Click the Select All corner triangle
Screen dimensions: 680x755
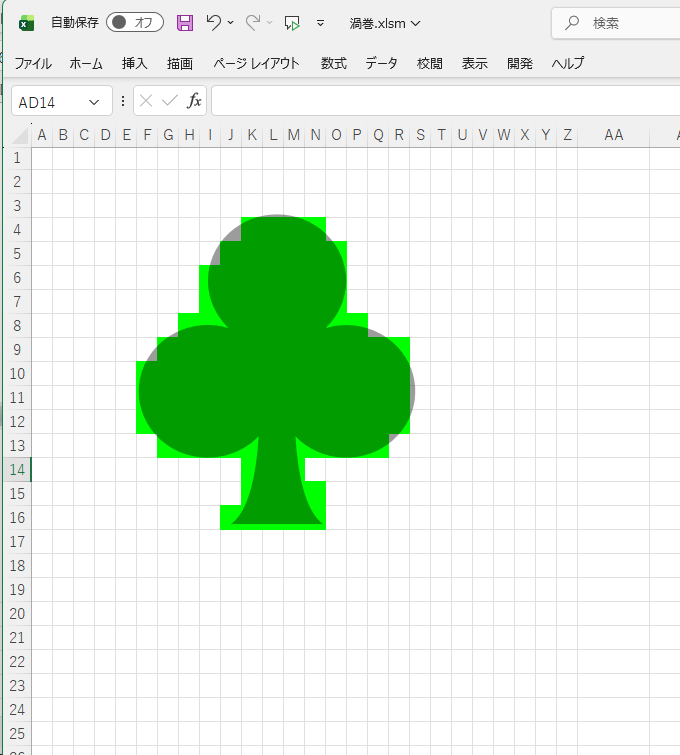(x=23, y=137)
